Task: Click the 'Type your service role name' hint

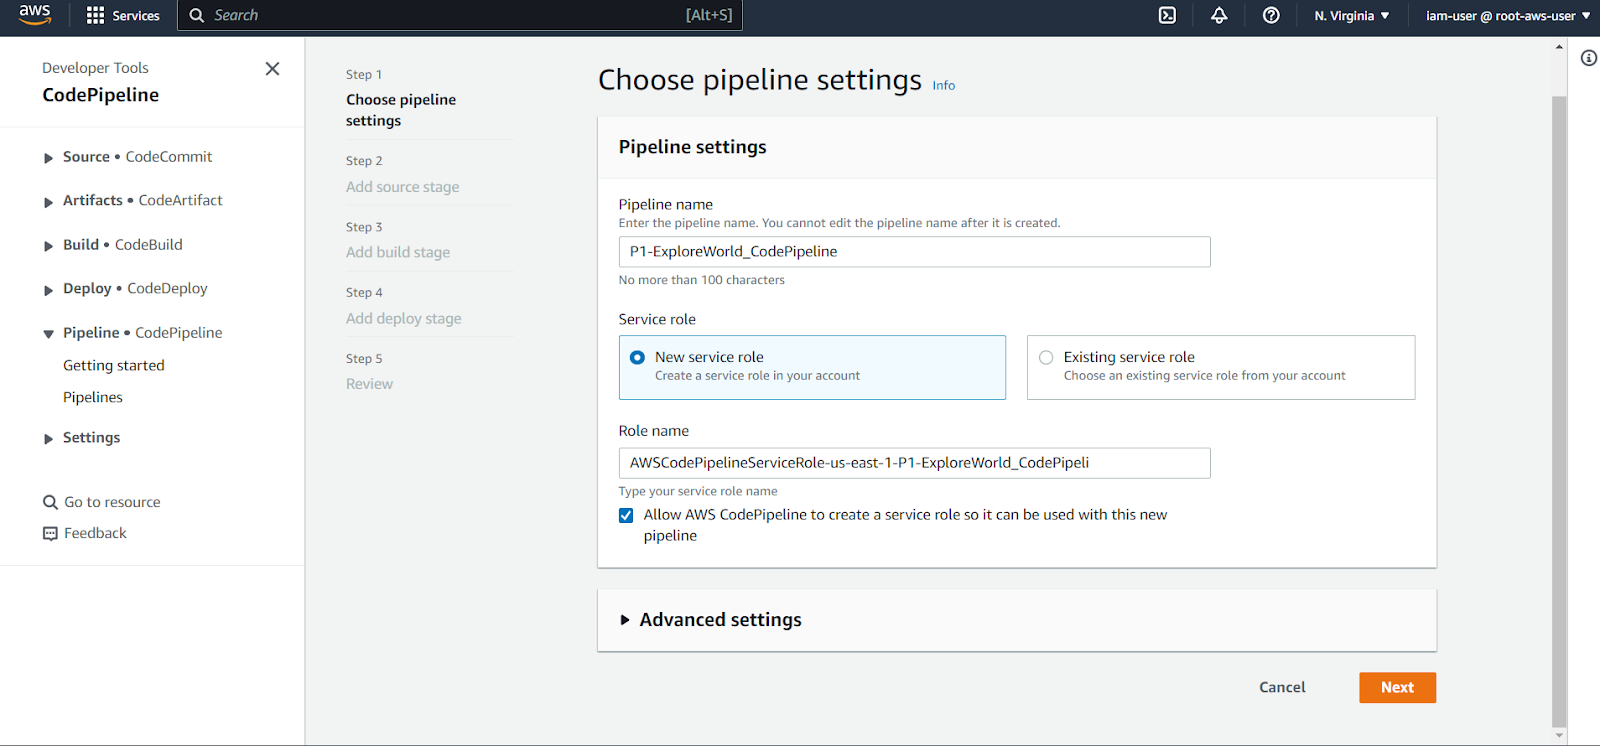Action: click(698, 491)
